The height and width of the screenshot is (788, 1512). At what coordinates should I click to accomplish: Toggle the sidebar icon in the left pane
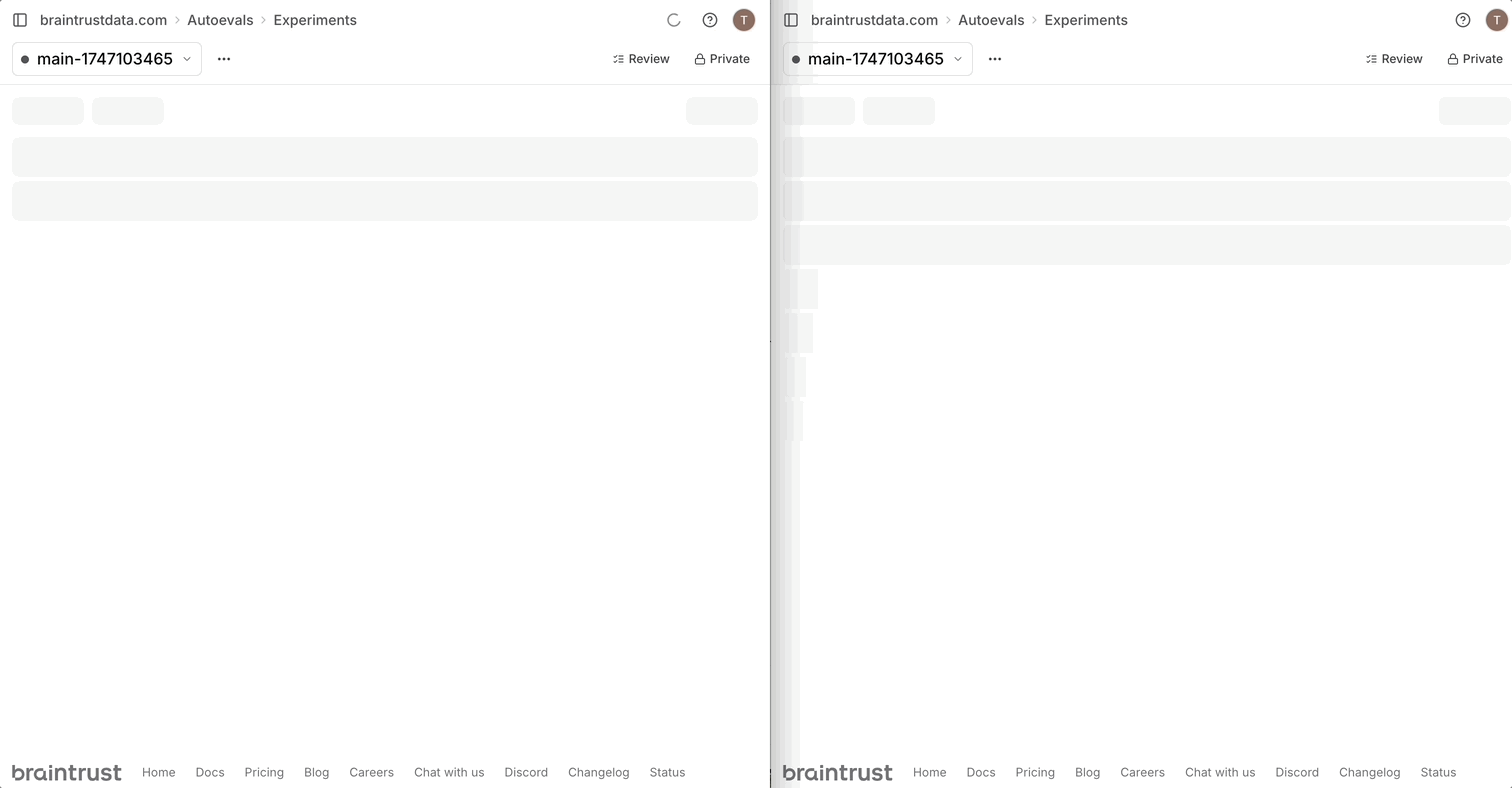click(x=20, y=20)
